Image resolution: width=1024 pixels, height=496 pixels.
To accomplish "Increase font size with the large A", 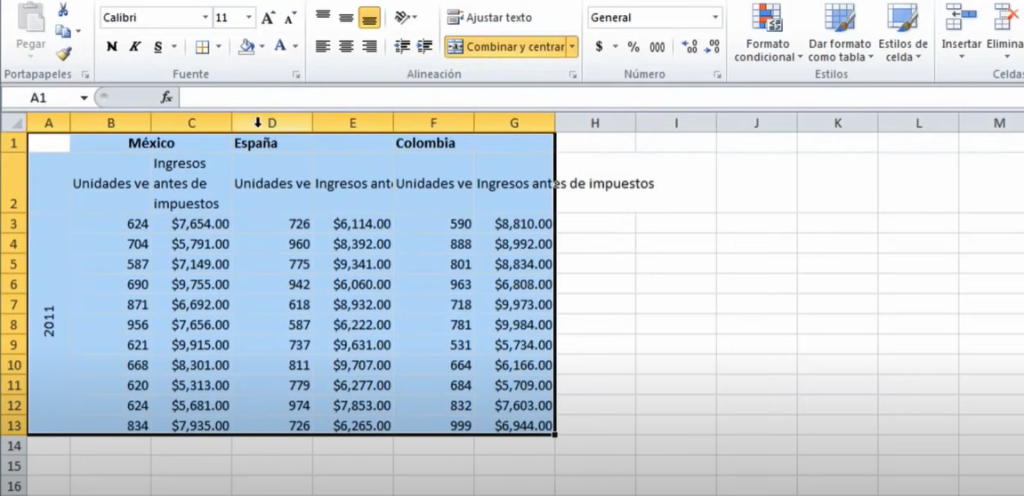I will [268, 18].
